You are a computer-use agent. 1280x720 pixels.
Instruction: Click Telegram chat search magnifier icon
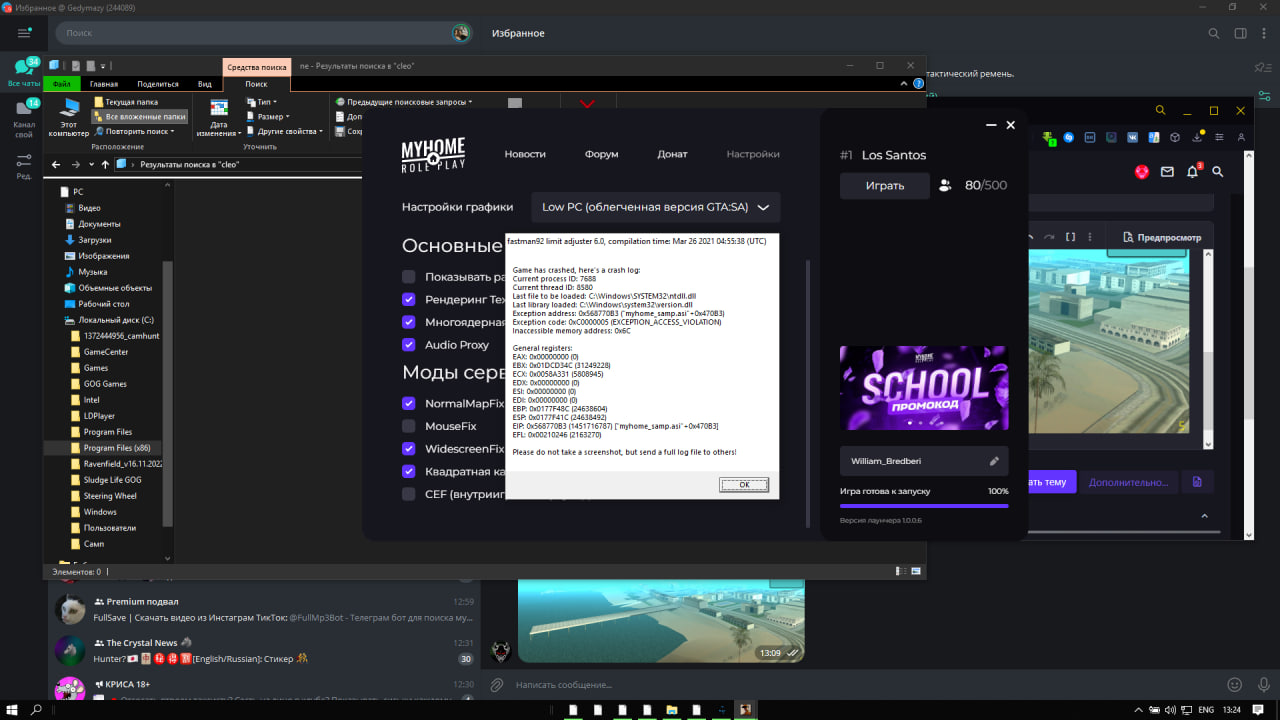click(x=1214, y=33)
